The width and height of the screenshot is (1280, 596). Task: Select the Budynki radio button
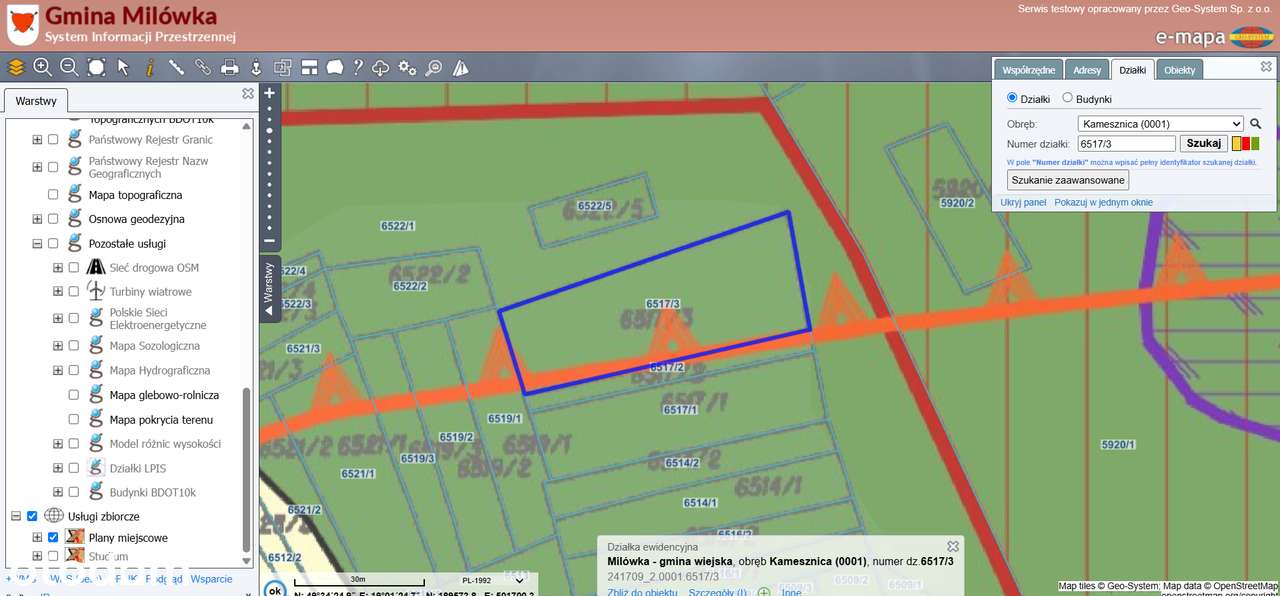point(1067,98)
